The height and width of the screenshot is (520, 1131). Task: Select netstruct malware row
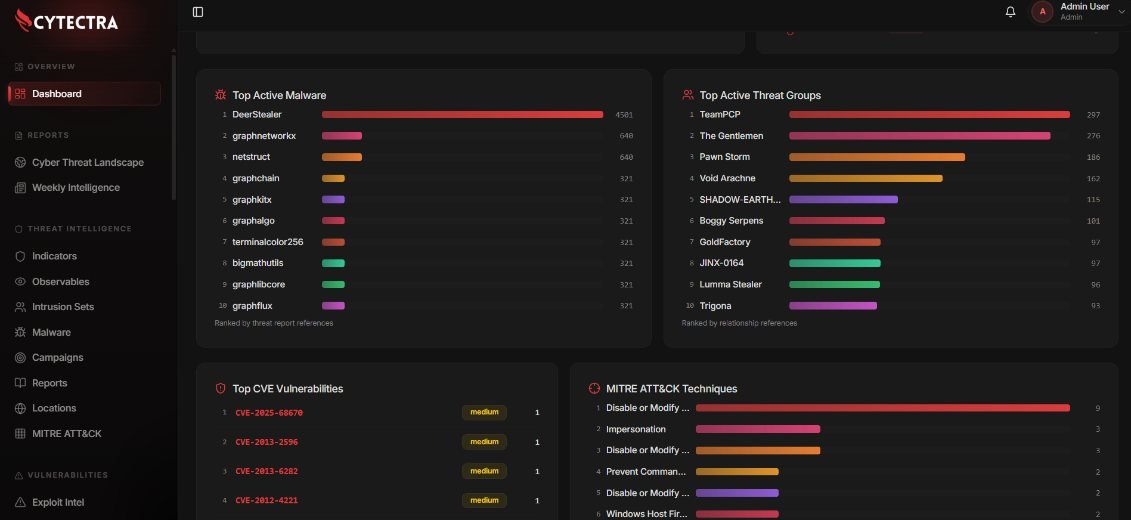tap(424, 157)
